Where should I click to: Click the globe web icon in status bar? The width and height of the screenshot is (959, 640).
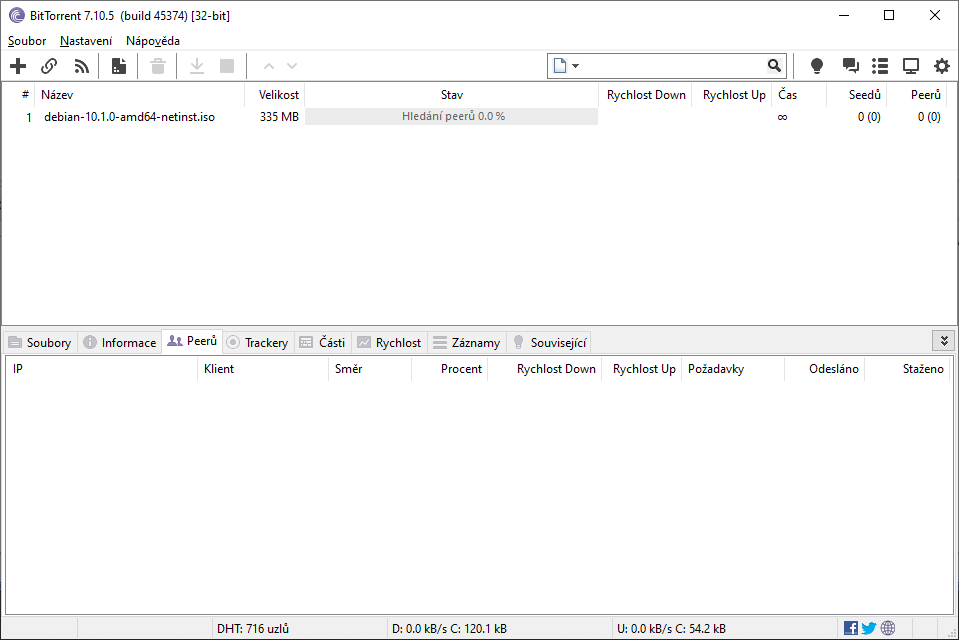tap(888, 628)
